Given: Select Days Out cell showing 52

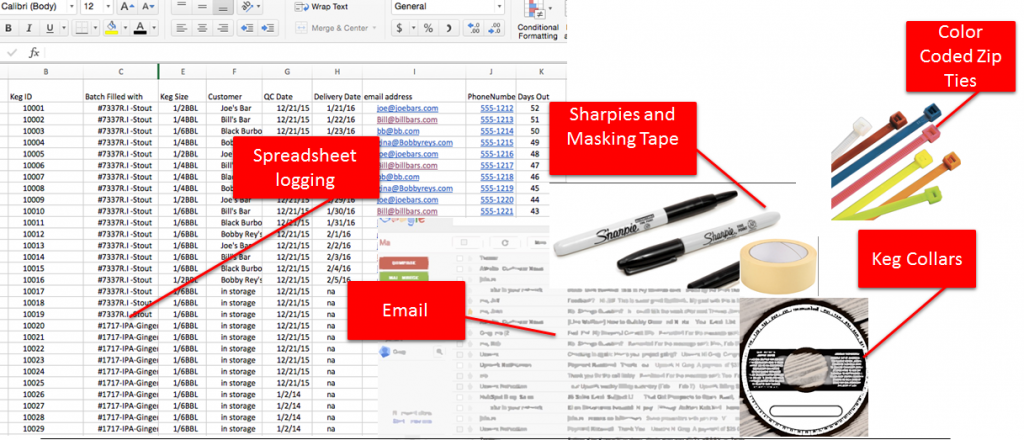Looking at the screenshot, I should (541, 108).
